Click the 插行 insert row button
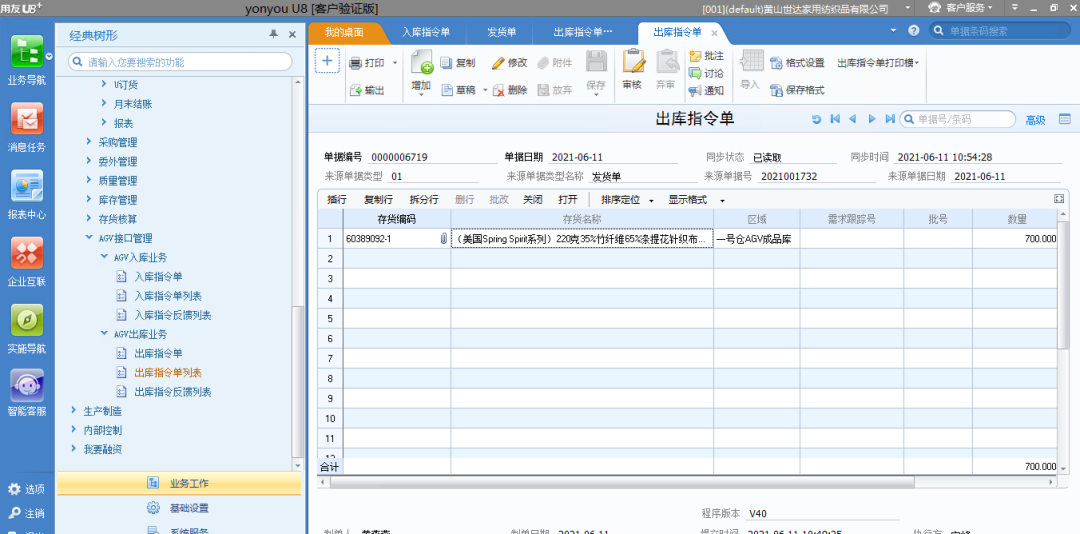This screenshot has height=534, width=1080. [x=337, y=200]
